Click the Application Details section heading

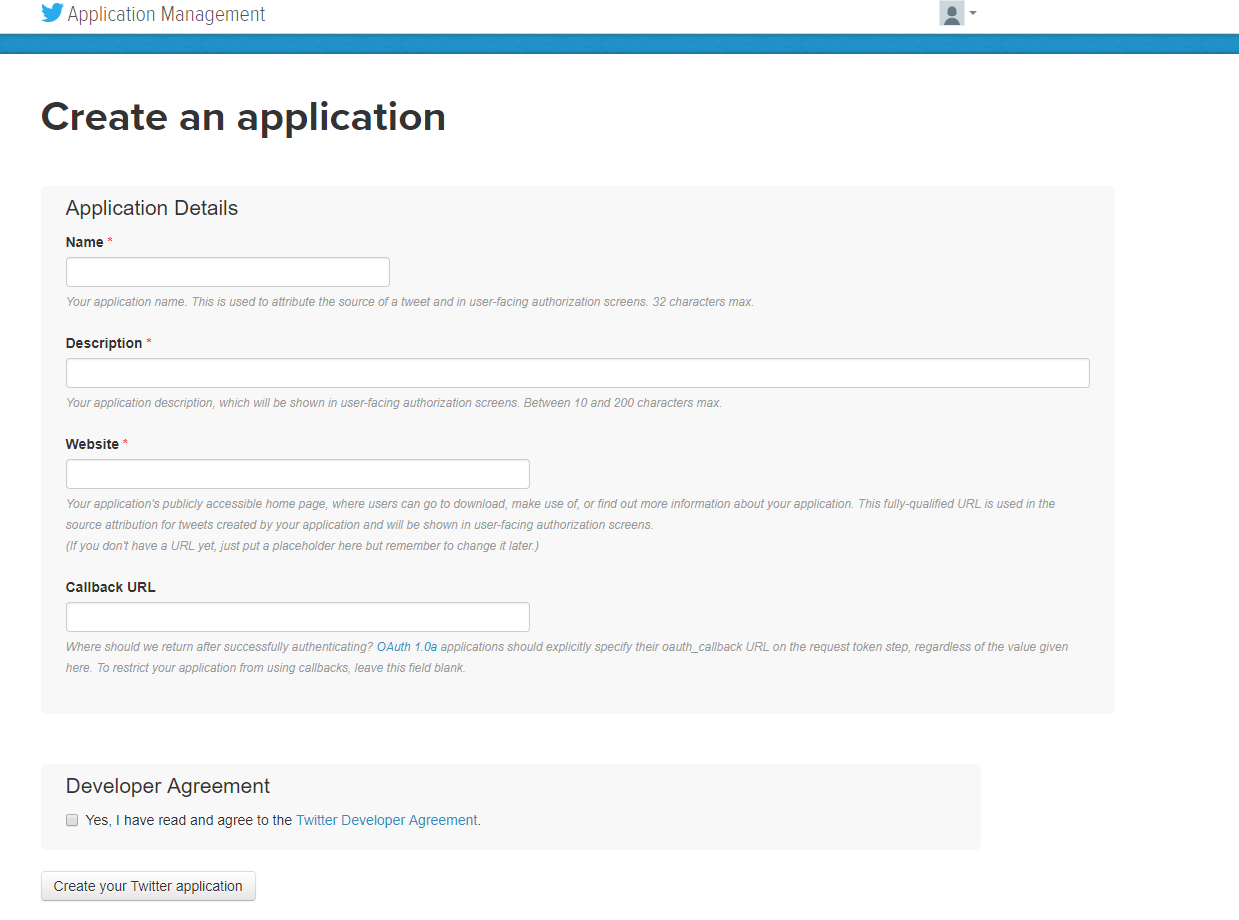click(152, 208)
